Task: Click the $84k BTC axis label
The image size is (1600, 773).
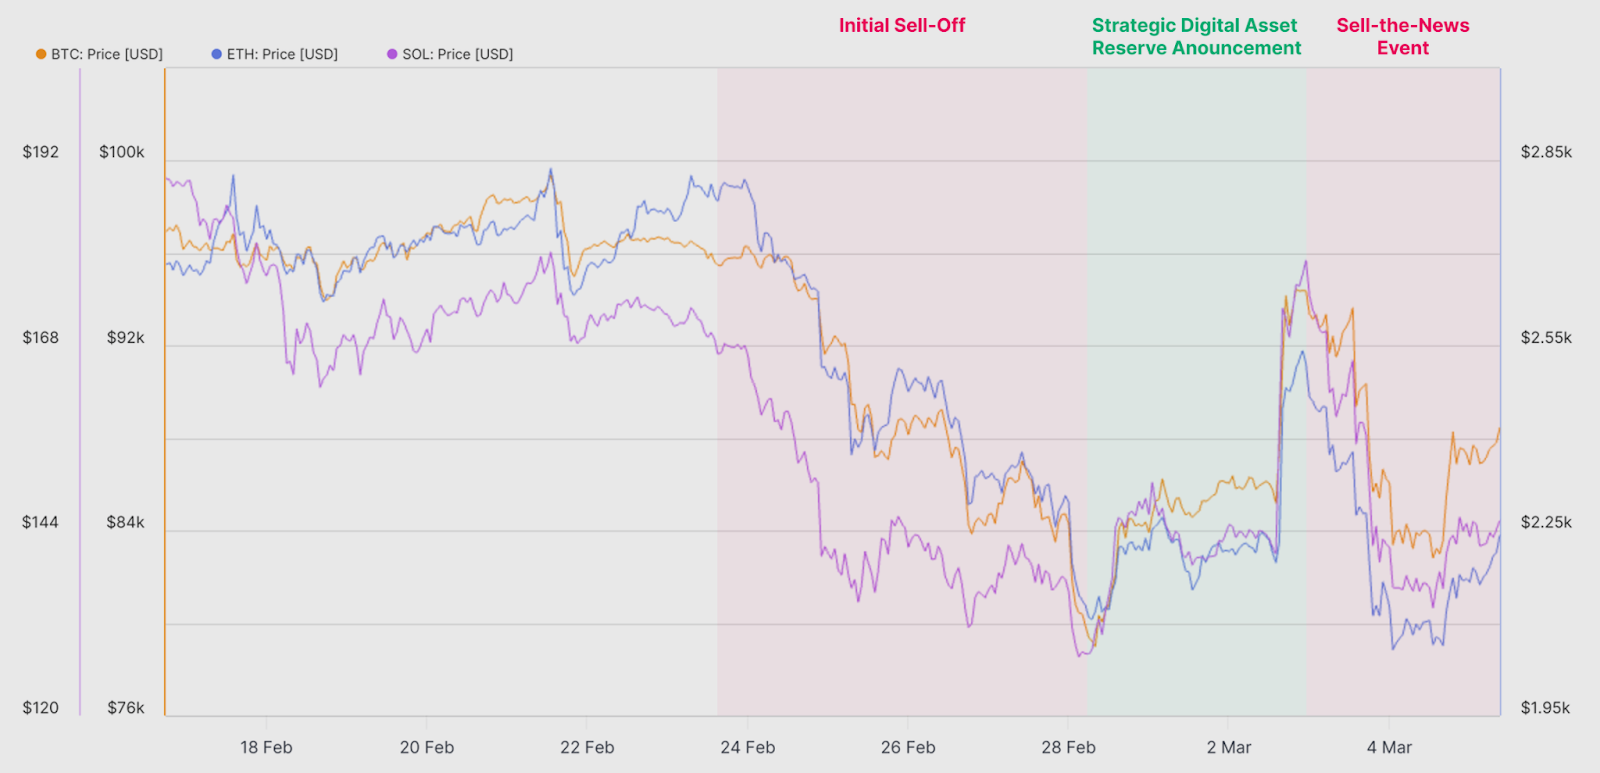Action: [x=126, y=522]
